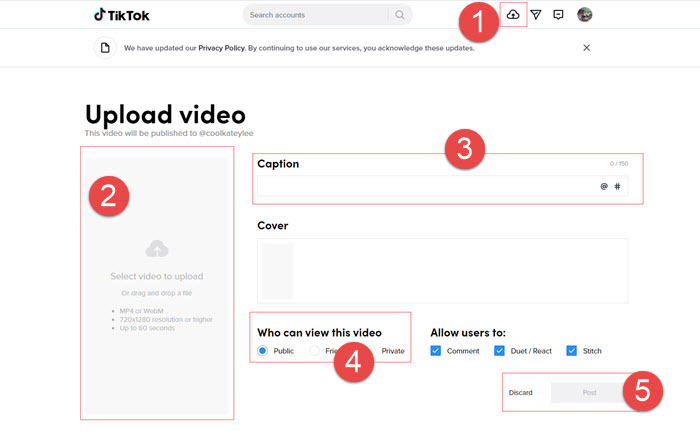Open the messages paper-plane icon

coord(536,15)
